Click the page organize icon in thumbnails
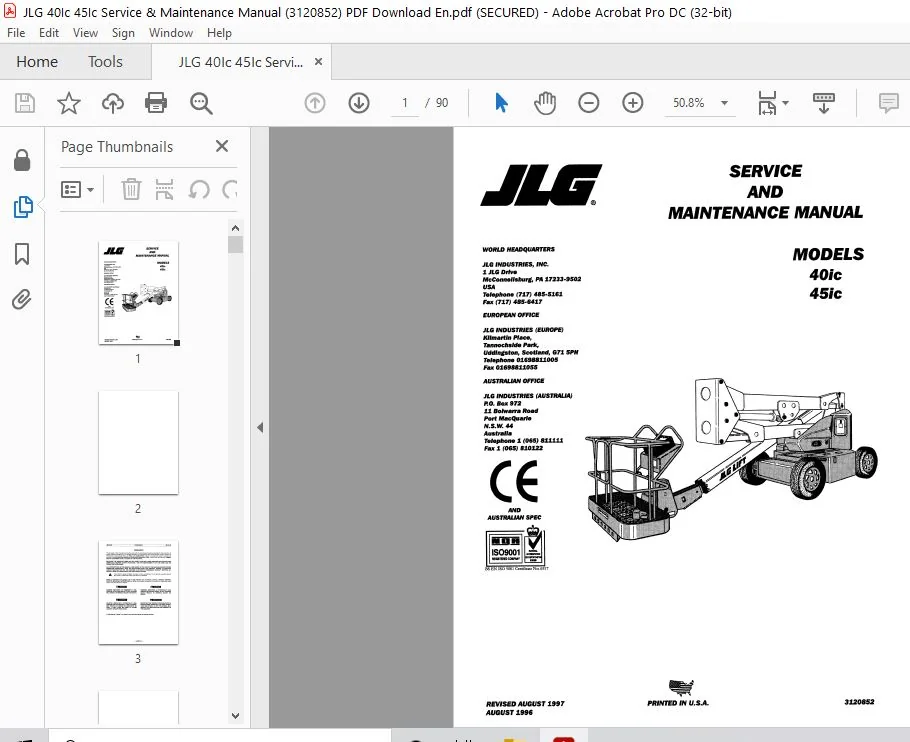Image resolution: width=910 pixels, height=742 pixels. pos(165,189)
